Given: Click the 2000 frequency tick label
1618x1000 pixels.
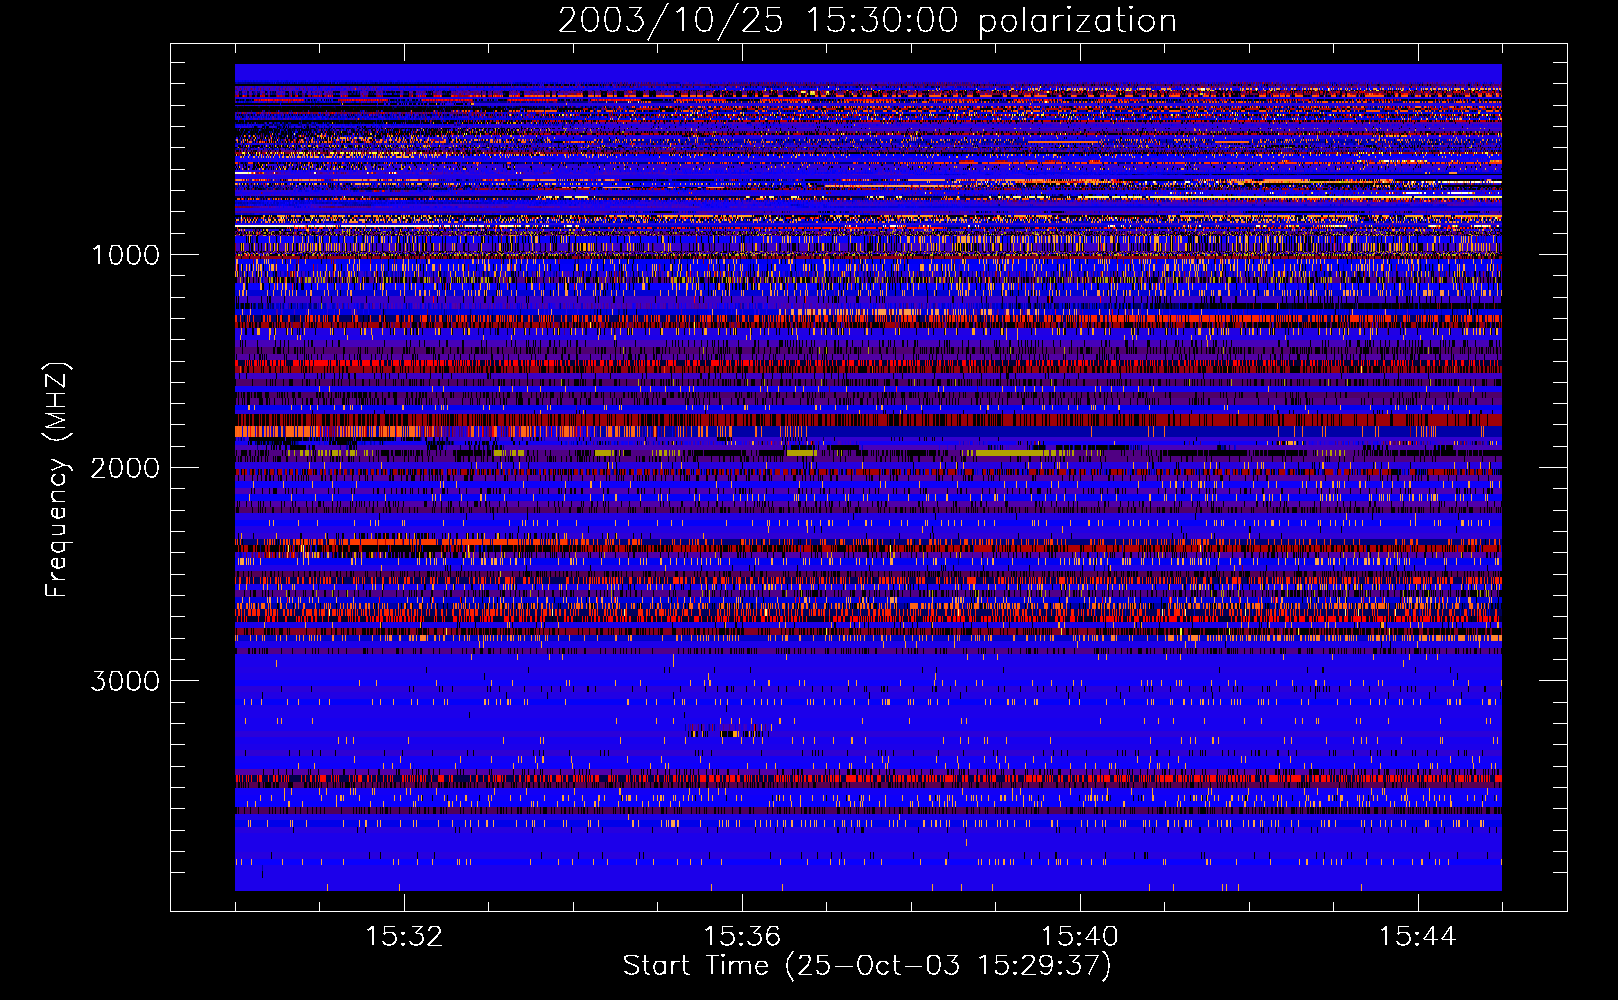Looking at the screenshot, I should click(x=125, y=468).
